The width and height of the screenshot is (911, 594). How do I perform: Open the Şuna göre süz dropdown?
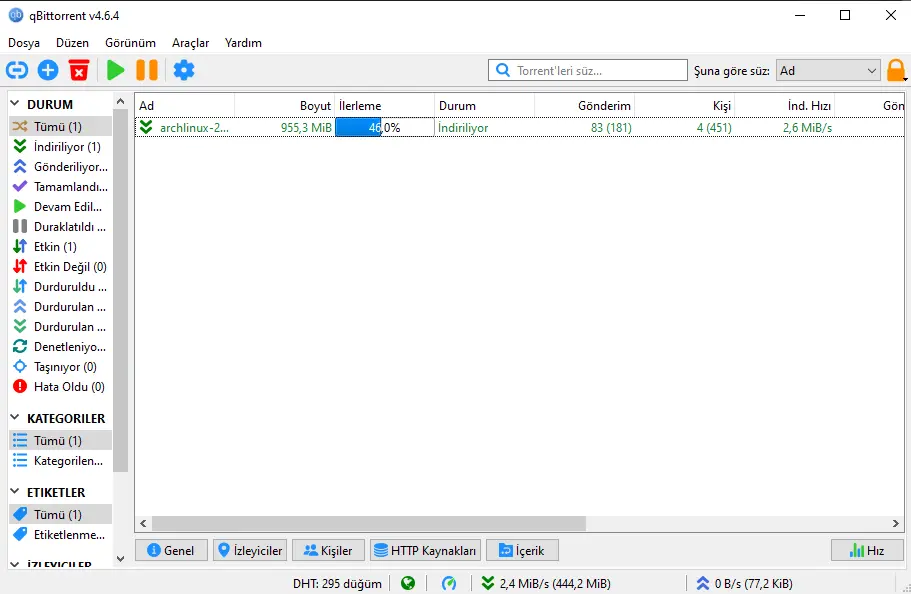tap(828, 70)
